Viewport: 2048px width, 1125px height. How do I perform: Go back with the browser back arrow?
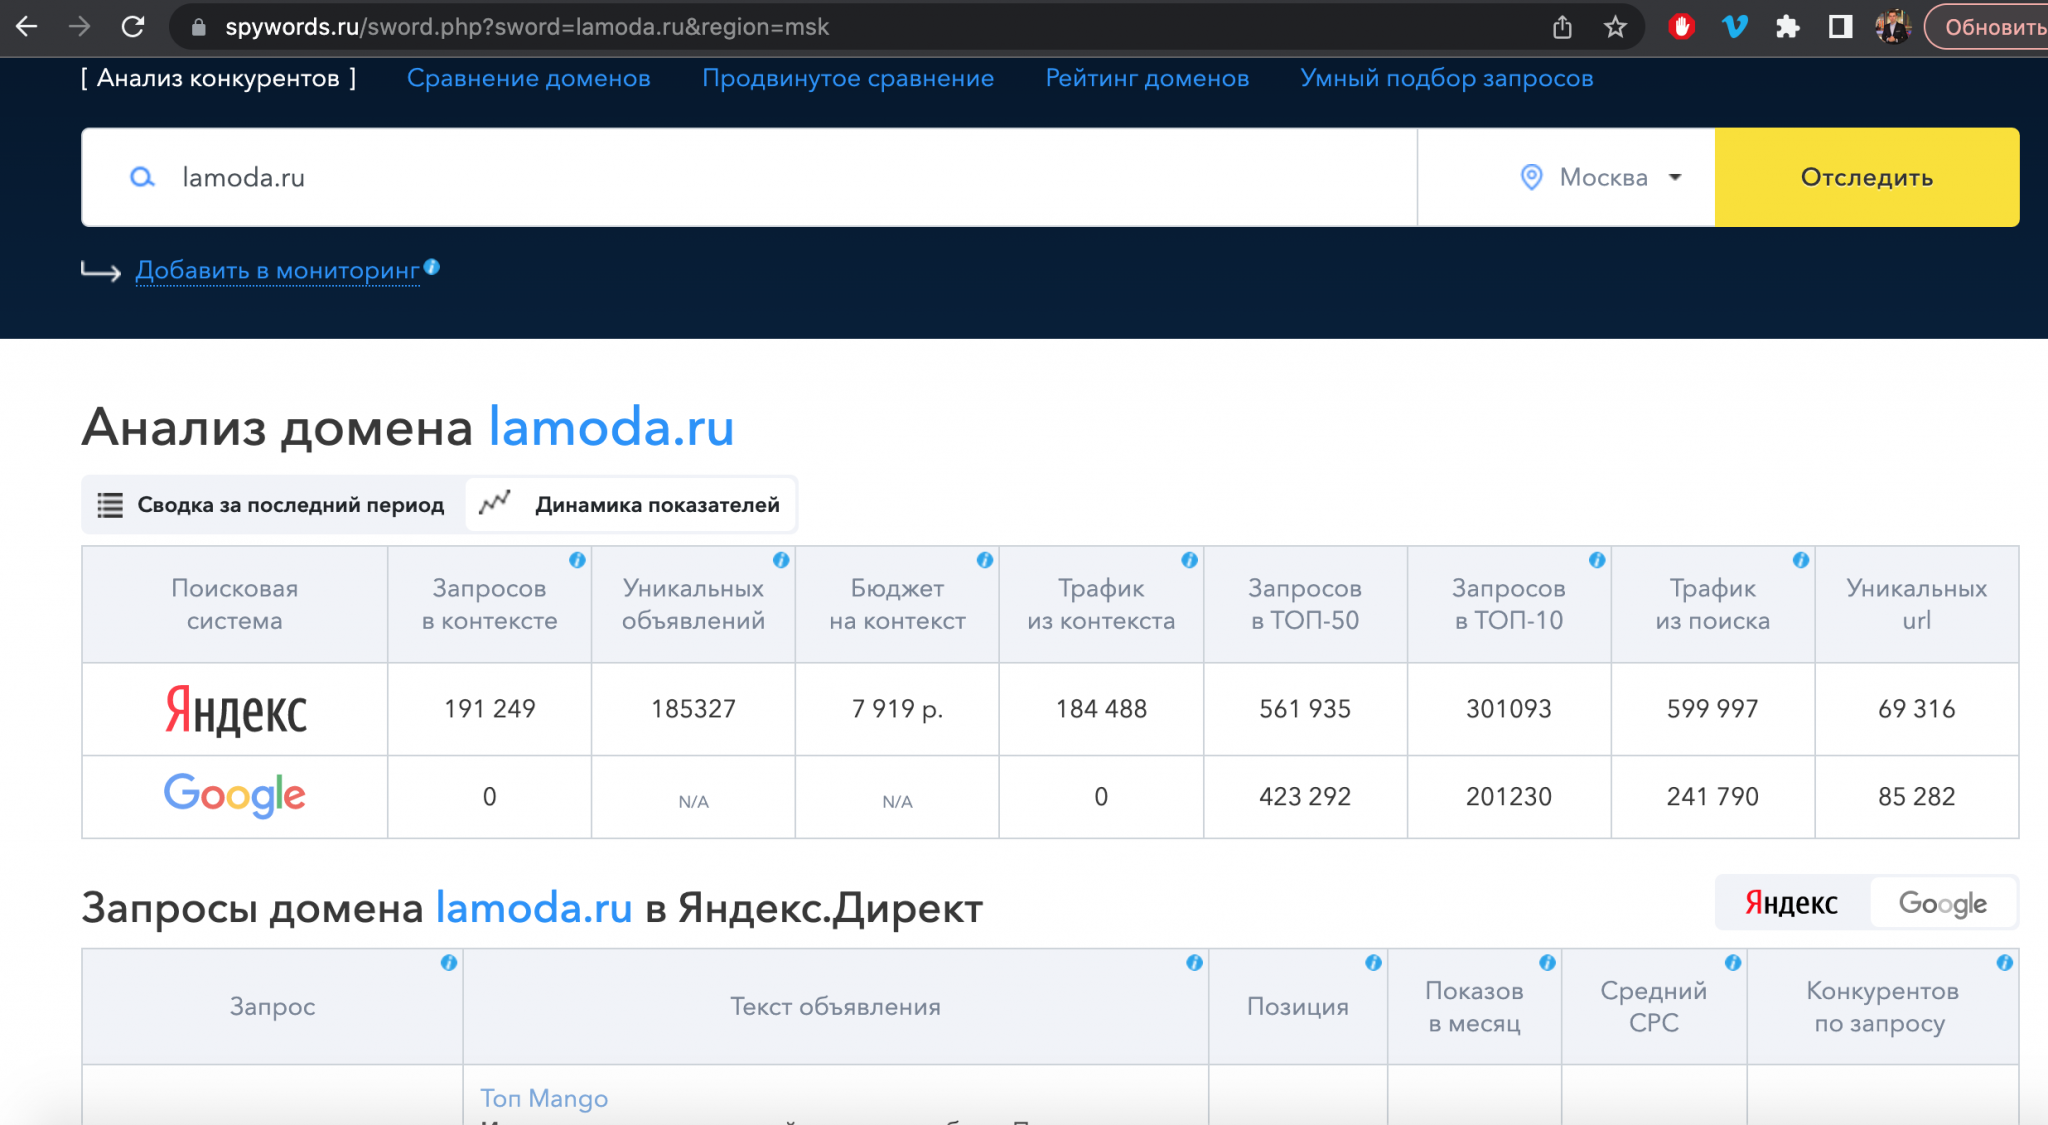pos(27,27)
